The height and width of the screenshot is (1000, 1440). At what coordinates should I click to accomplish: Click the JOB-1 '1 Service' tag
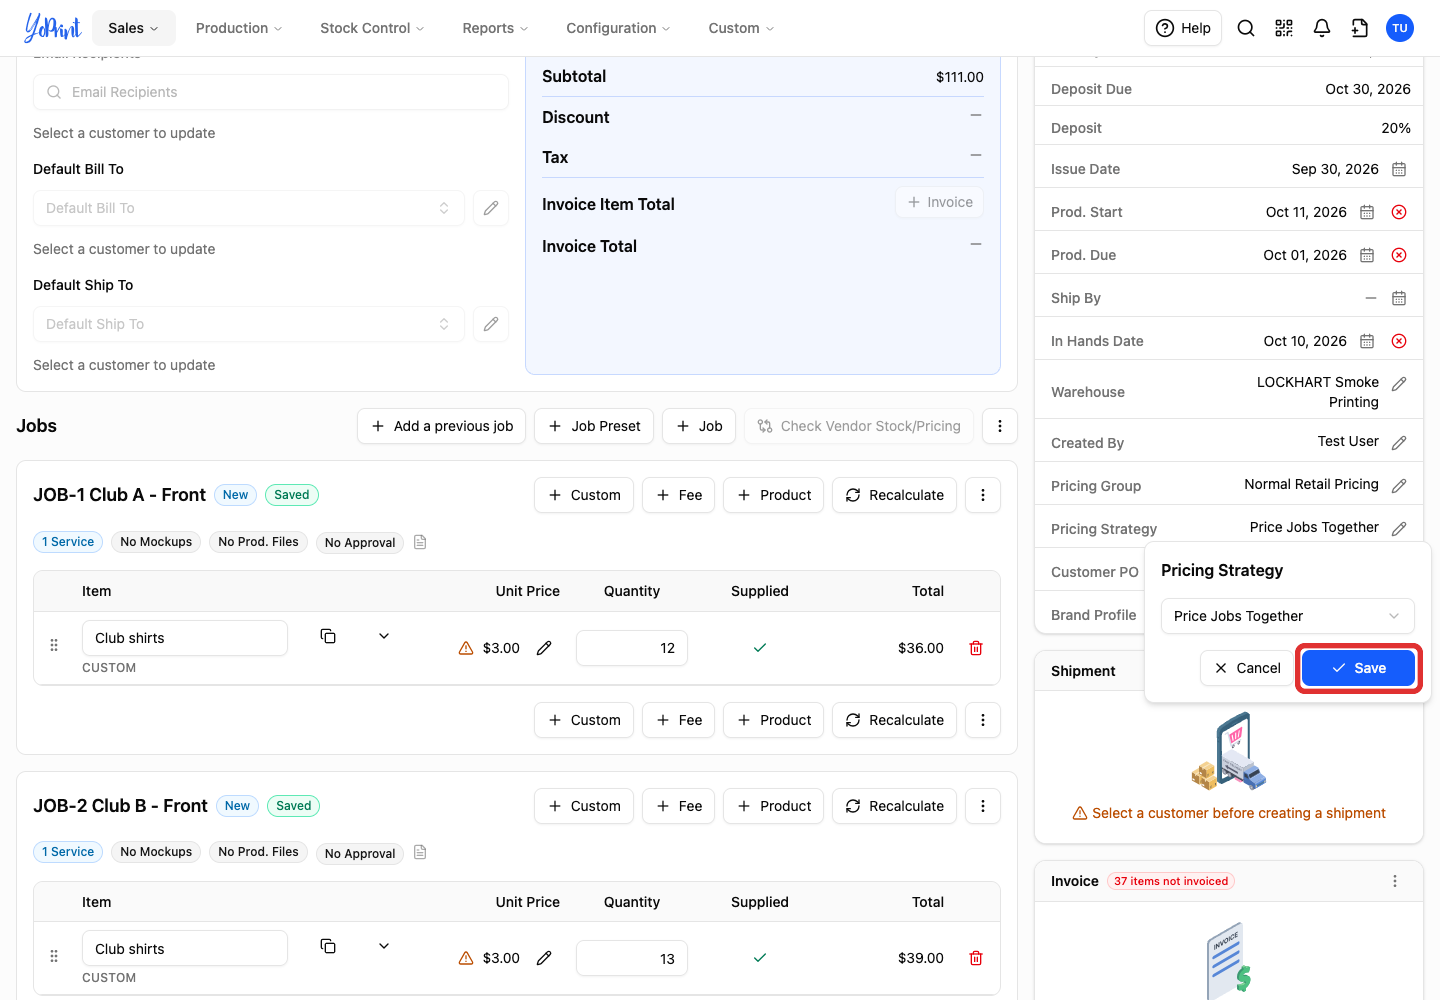(x=68, y=542)
